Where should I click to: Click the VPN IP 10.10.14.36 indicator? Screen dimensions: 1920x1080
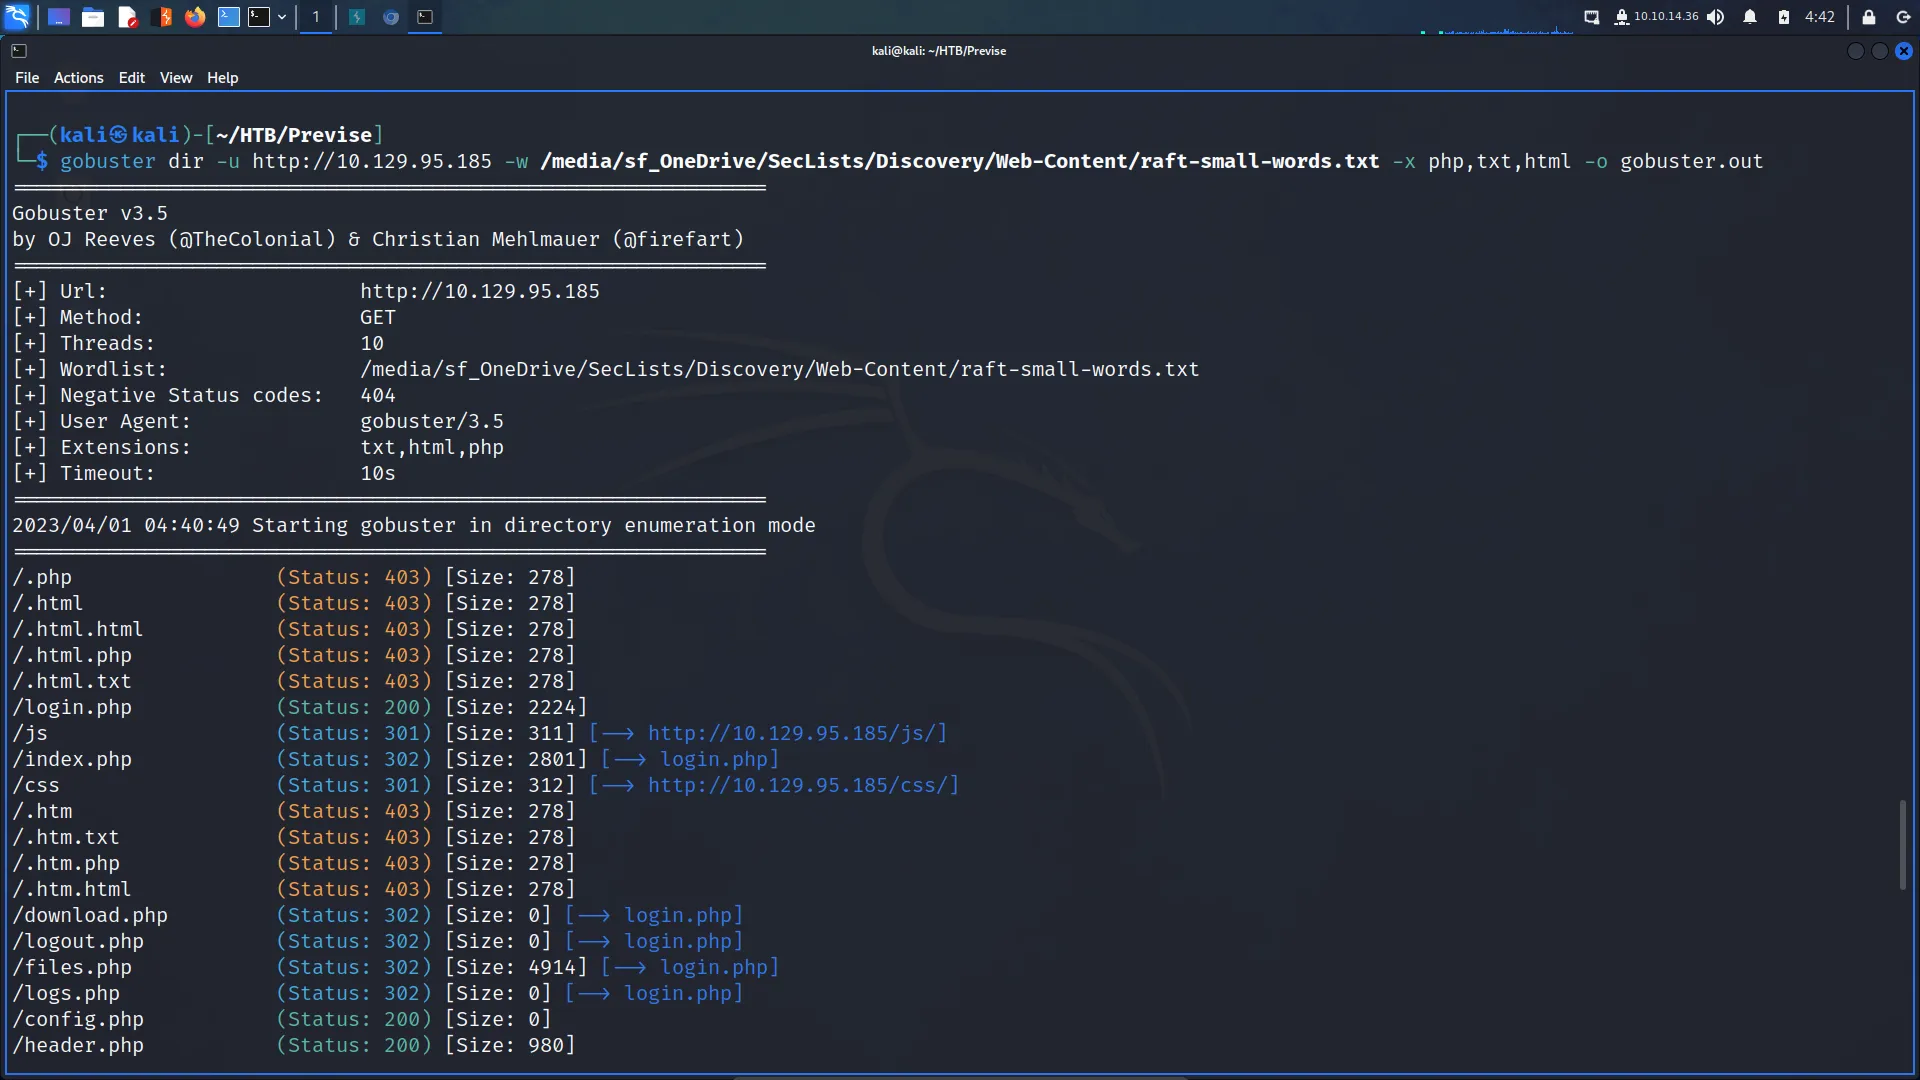coord(1657,17)
